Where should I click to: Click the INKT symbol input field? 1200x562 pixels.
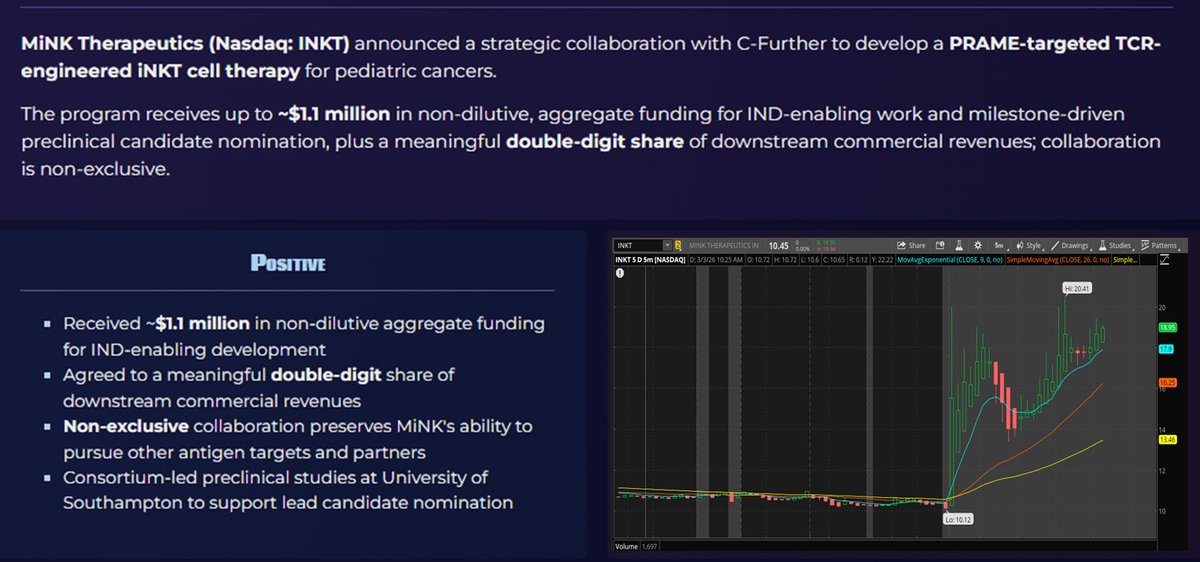638,245
